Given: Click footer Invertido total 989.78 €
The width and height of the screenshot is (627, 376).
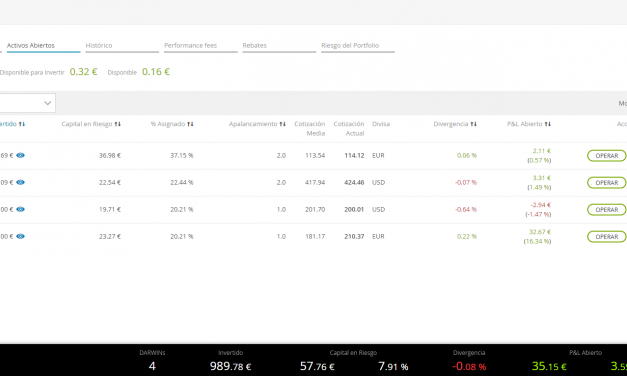Looking at the screenshot, I should point(230,366).
